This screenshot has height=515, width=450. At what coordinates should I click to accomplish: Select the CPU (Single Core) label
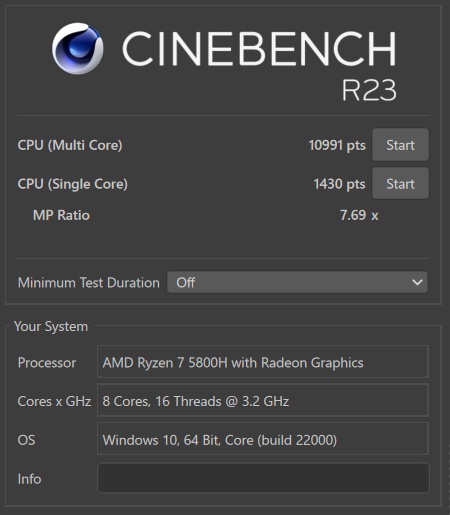pyautogui.click(x=73, y=184)
